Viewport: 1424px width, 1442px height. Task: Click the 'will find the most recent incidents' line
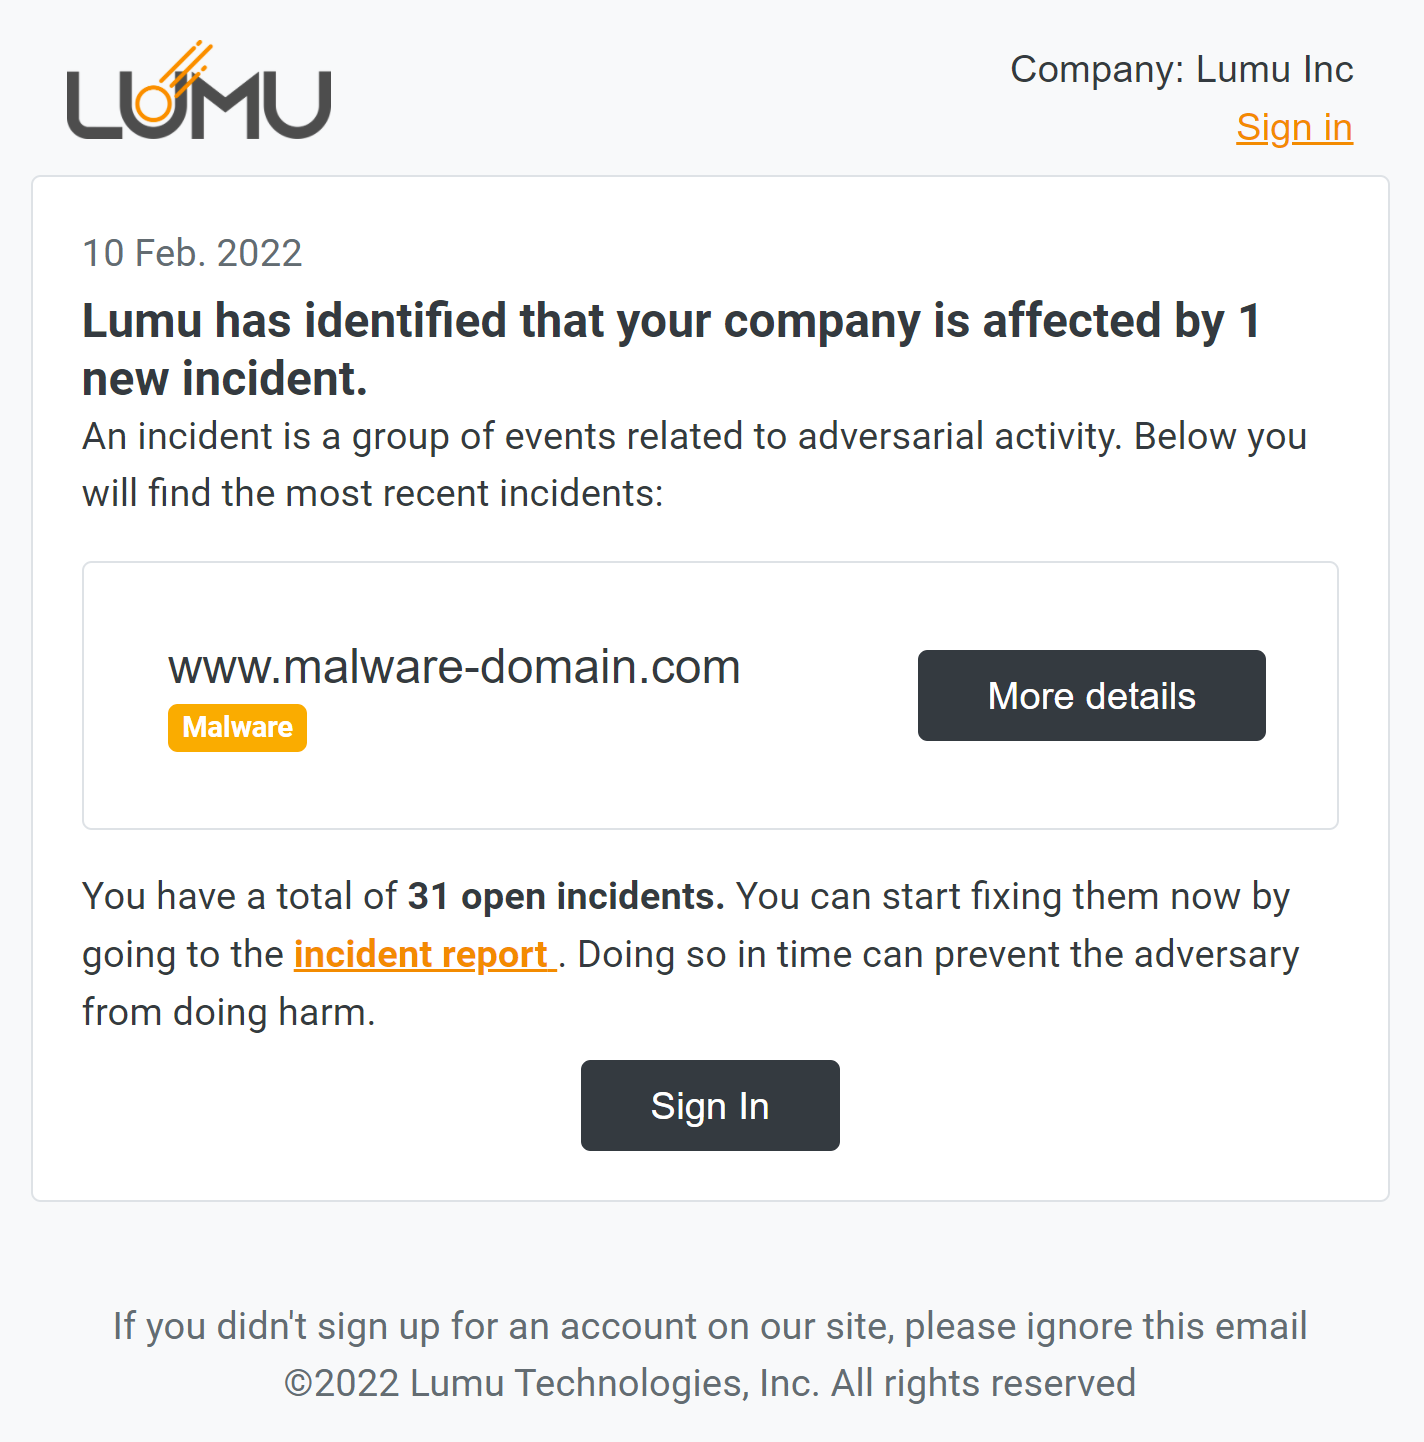[373, 494]
